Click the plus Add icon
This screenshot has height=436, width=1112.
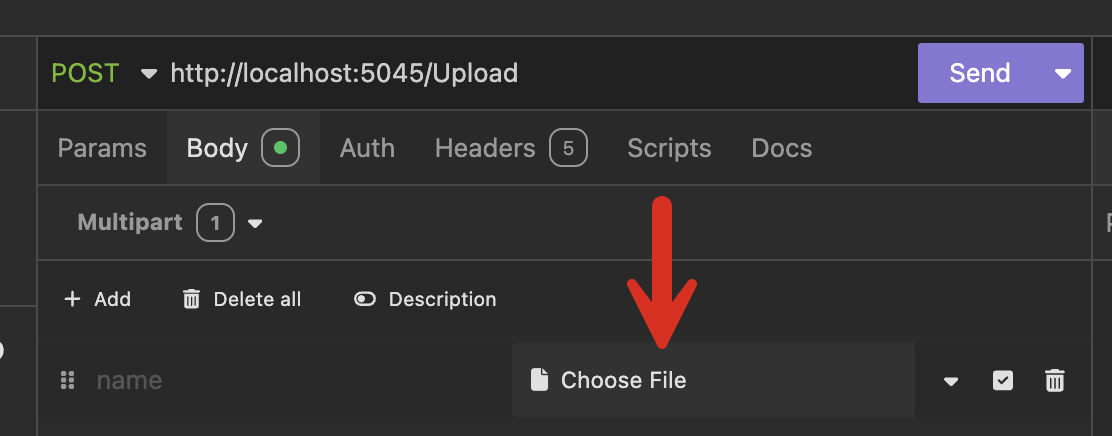(x=72, y=299)
